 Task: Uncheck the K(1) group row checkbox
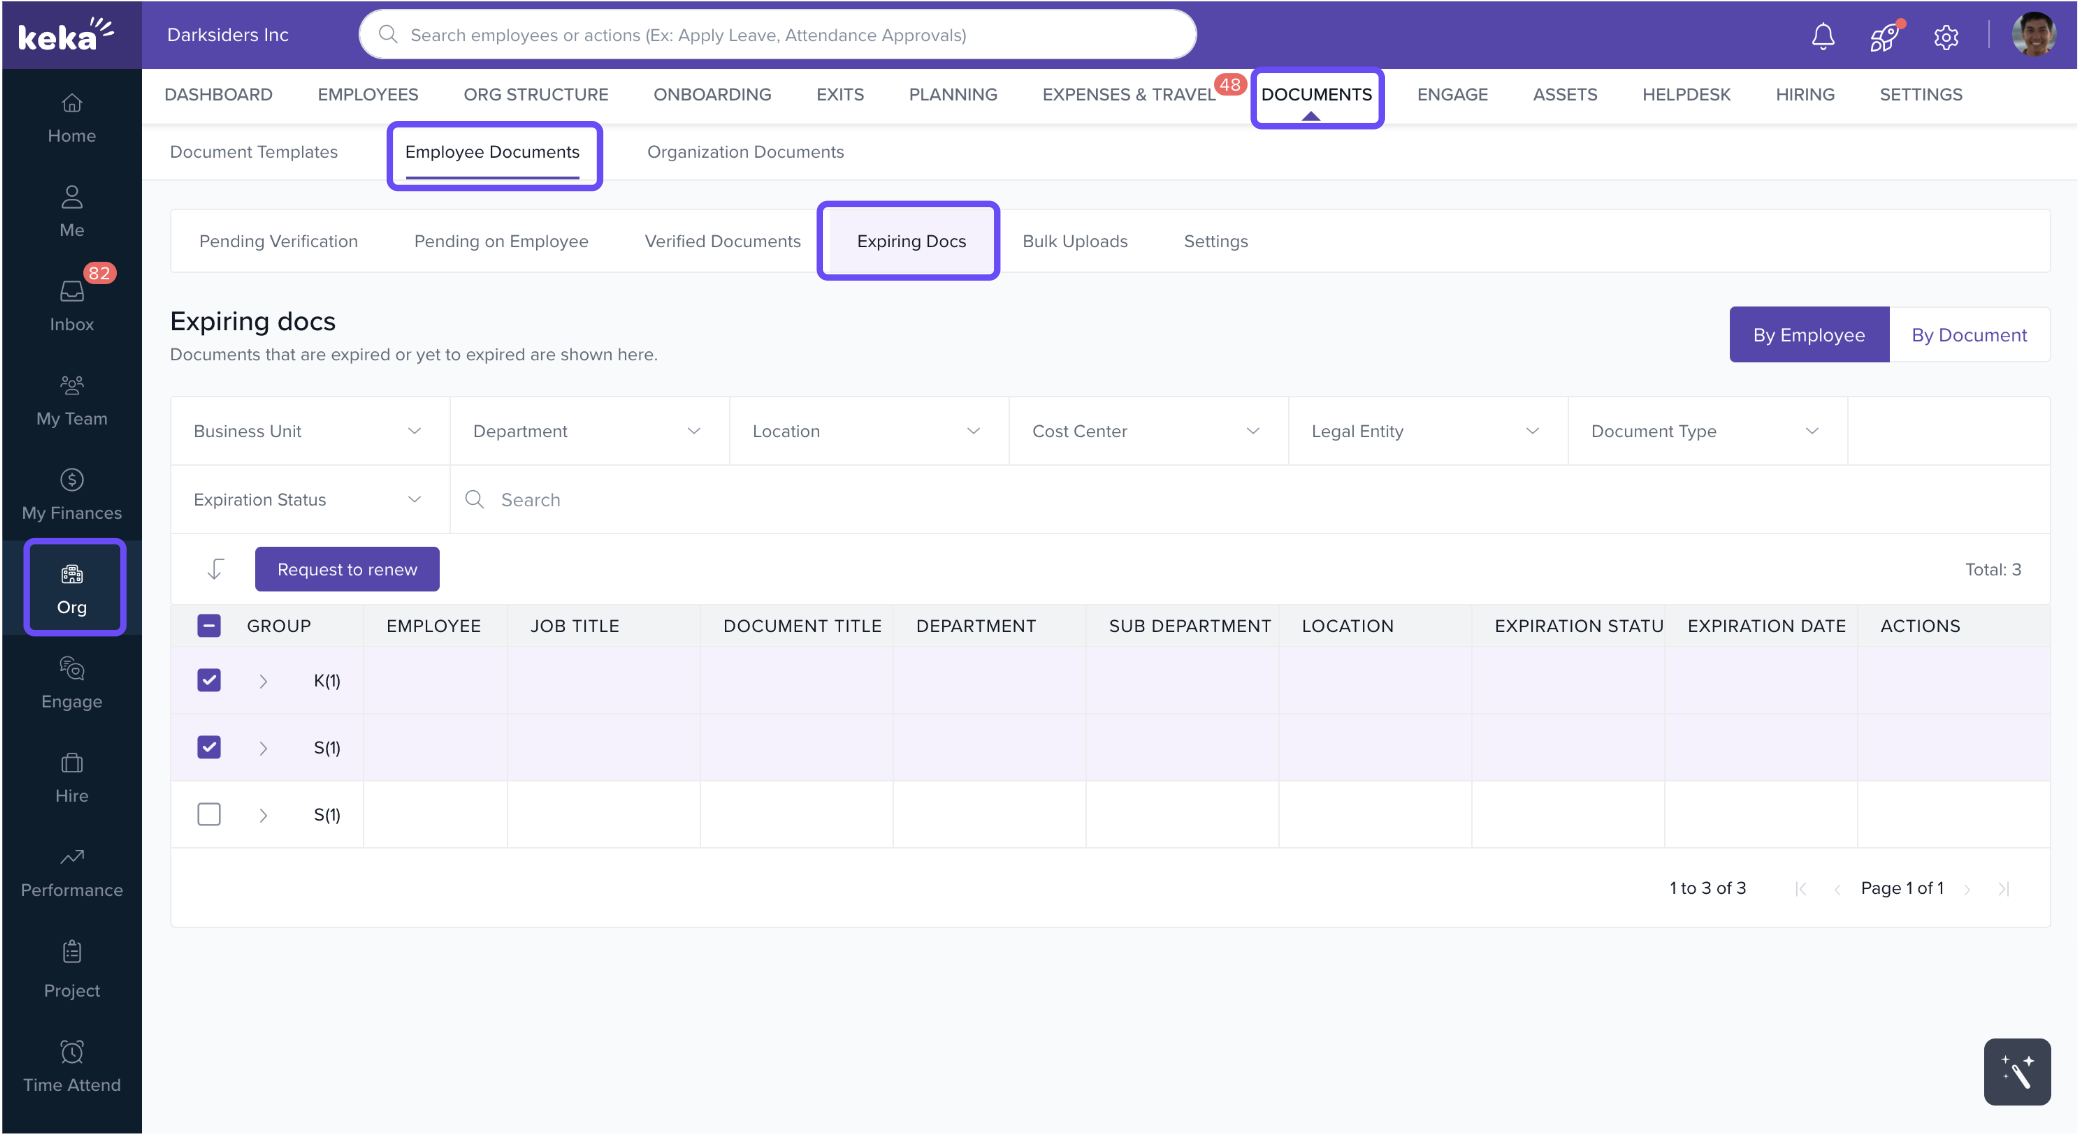[x=209, y=680]
